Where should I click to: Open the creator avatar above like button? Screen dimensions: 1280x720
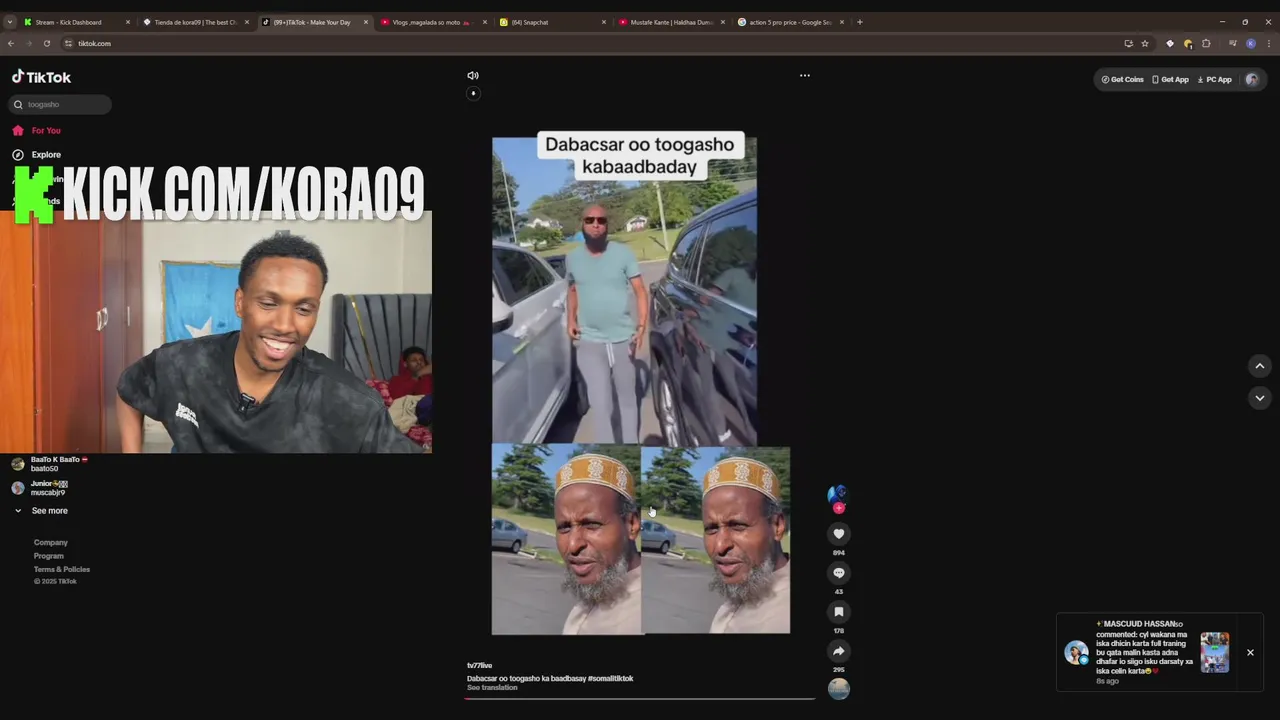point(838,492)
